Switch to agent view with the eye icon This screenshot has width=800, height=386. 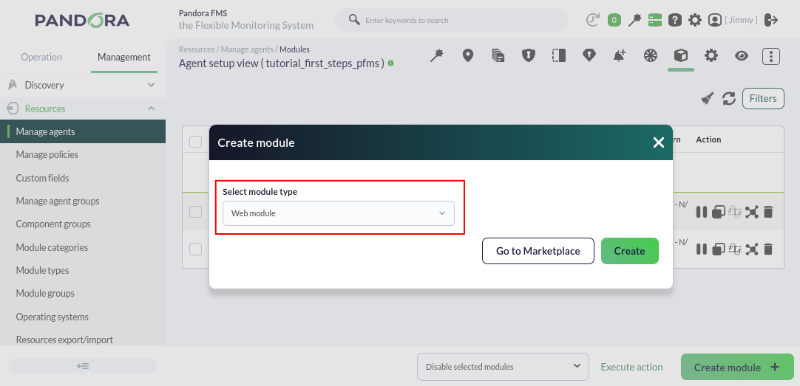click(741, 56)
